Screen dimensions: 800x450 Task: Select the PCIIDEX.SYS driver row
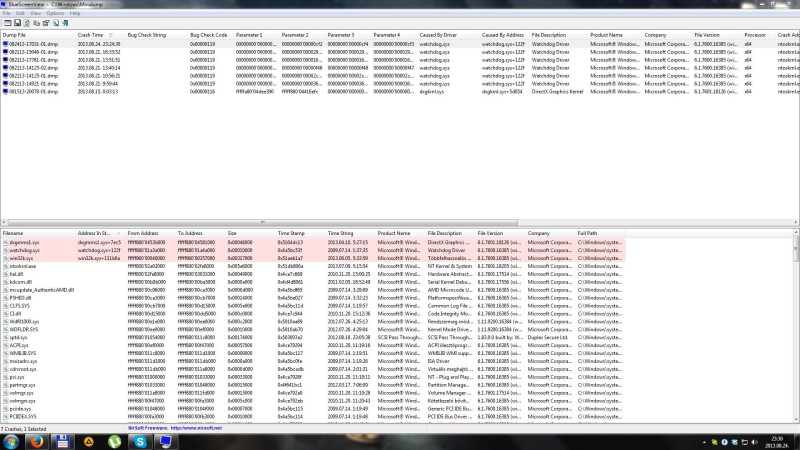point(313,417)
